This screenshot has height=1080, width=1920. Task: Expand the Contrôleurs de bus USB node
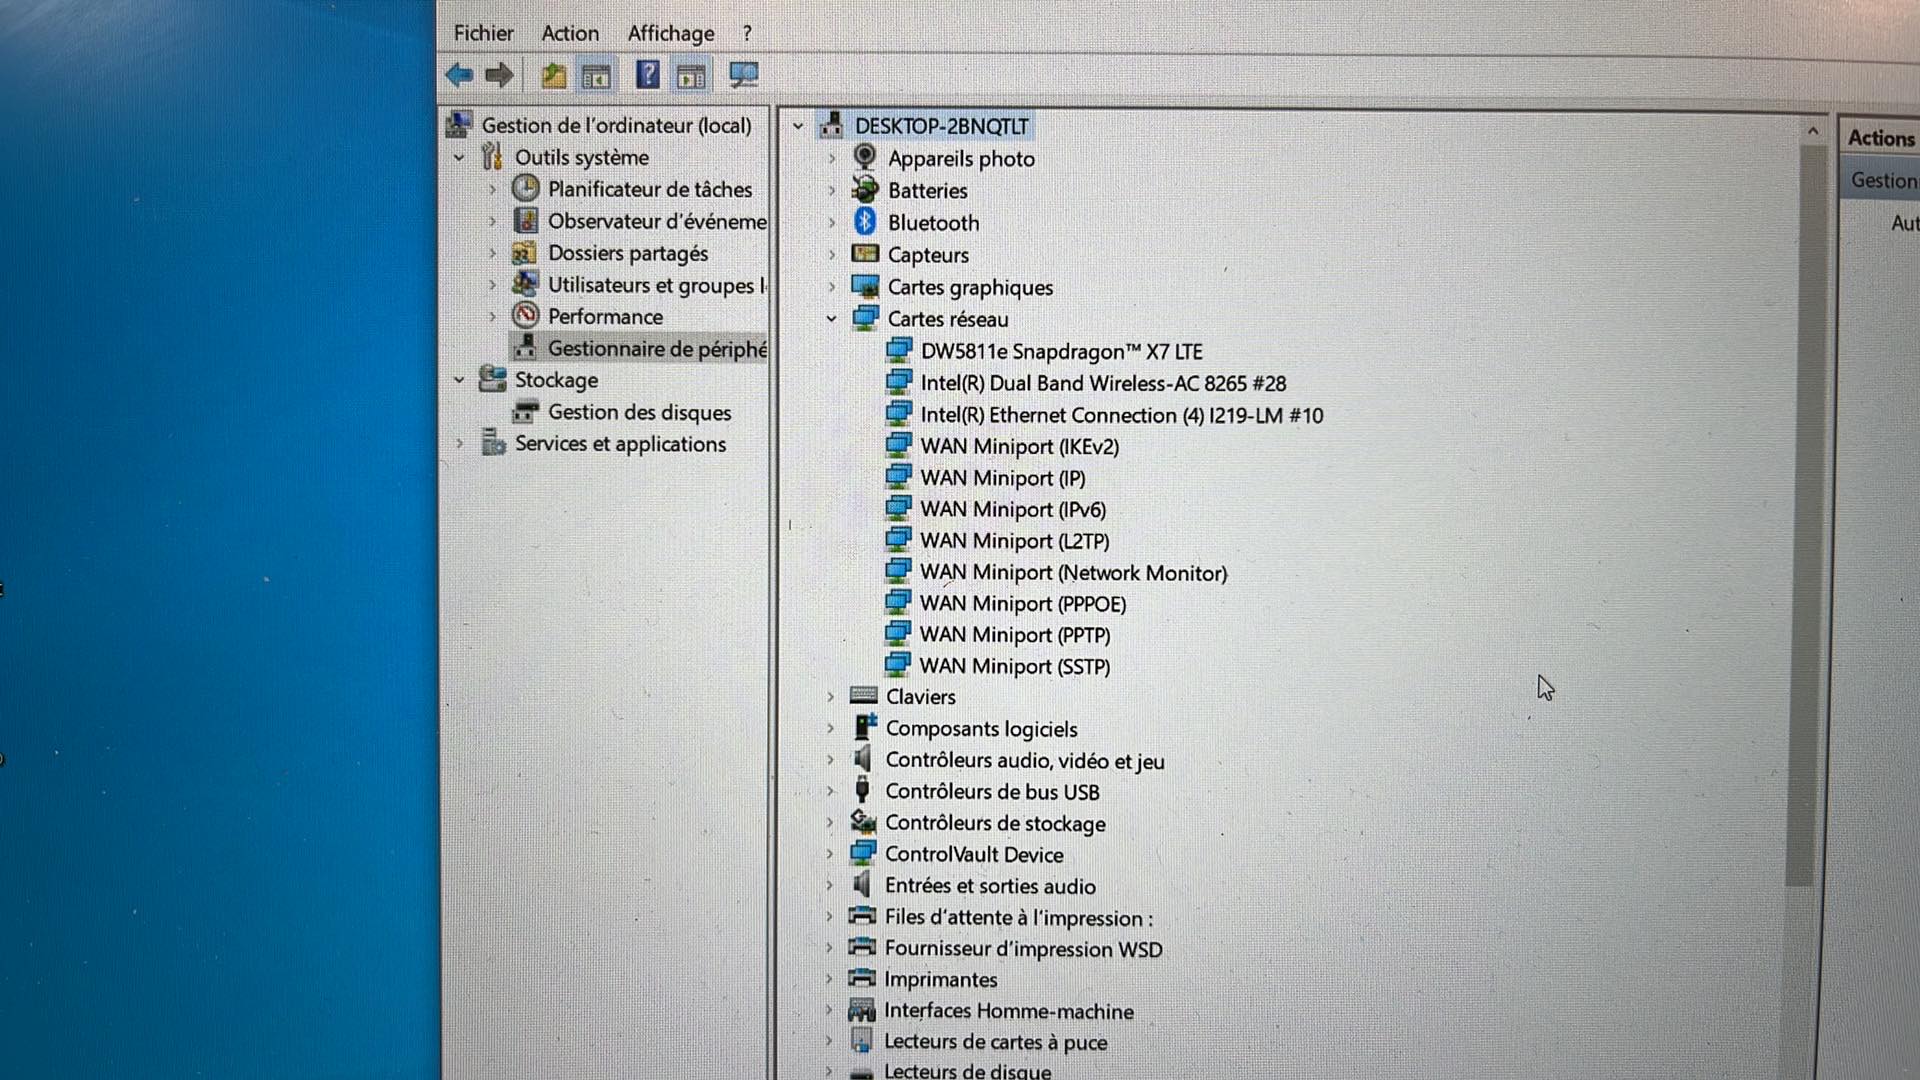830,791
